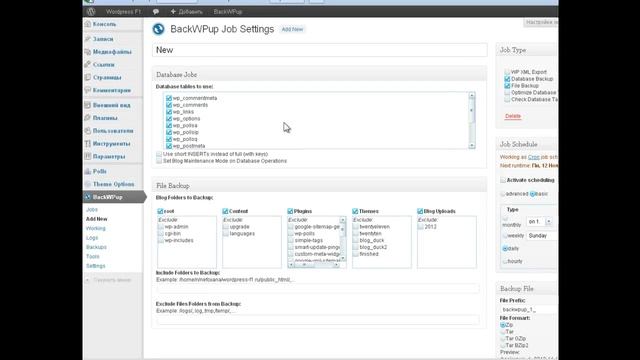Exclude the twentyeleven theme checkbox
The width and height of the screenshot is (640, 360).
(356, 227)
